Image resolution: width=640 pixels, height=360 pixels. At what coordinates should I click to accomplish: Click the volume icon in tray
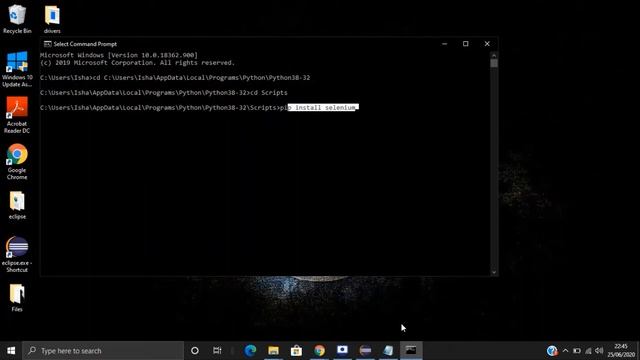click(x=599, y=351)
